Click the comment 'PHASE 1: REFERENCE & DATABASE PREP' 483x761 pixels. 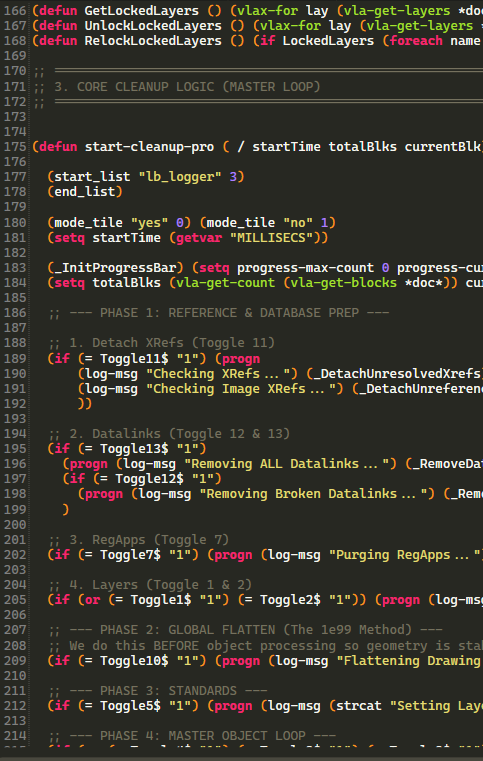229,313
